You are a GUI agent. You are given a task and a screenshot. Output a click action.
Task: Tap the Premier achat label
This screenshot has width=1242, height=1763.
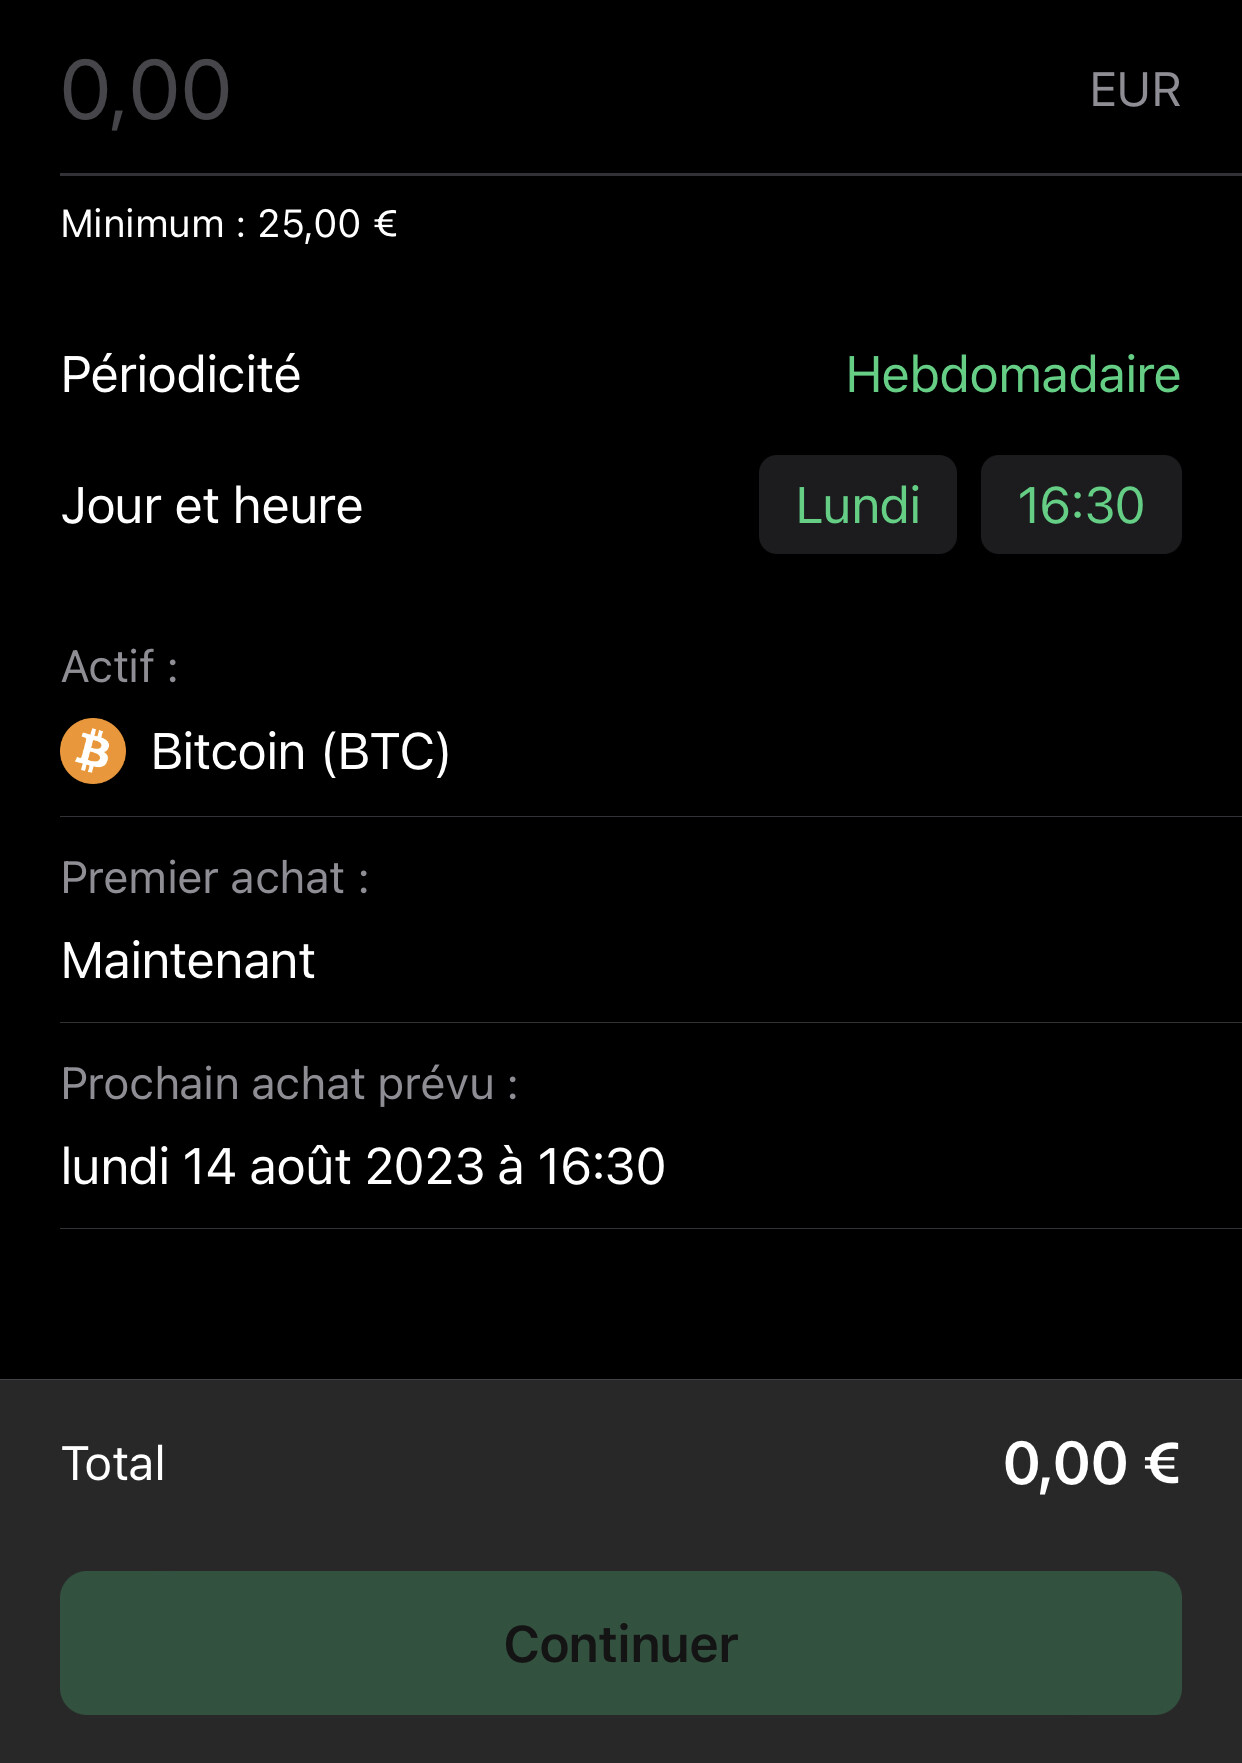coord(215,878)
